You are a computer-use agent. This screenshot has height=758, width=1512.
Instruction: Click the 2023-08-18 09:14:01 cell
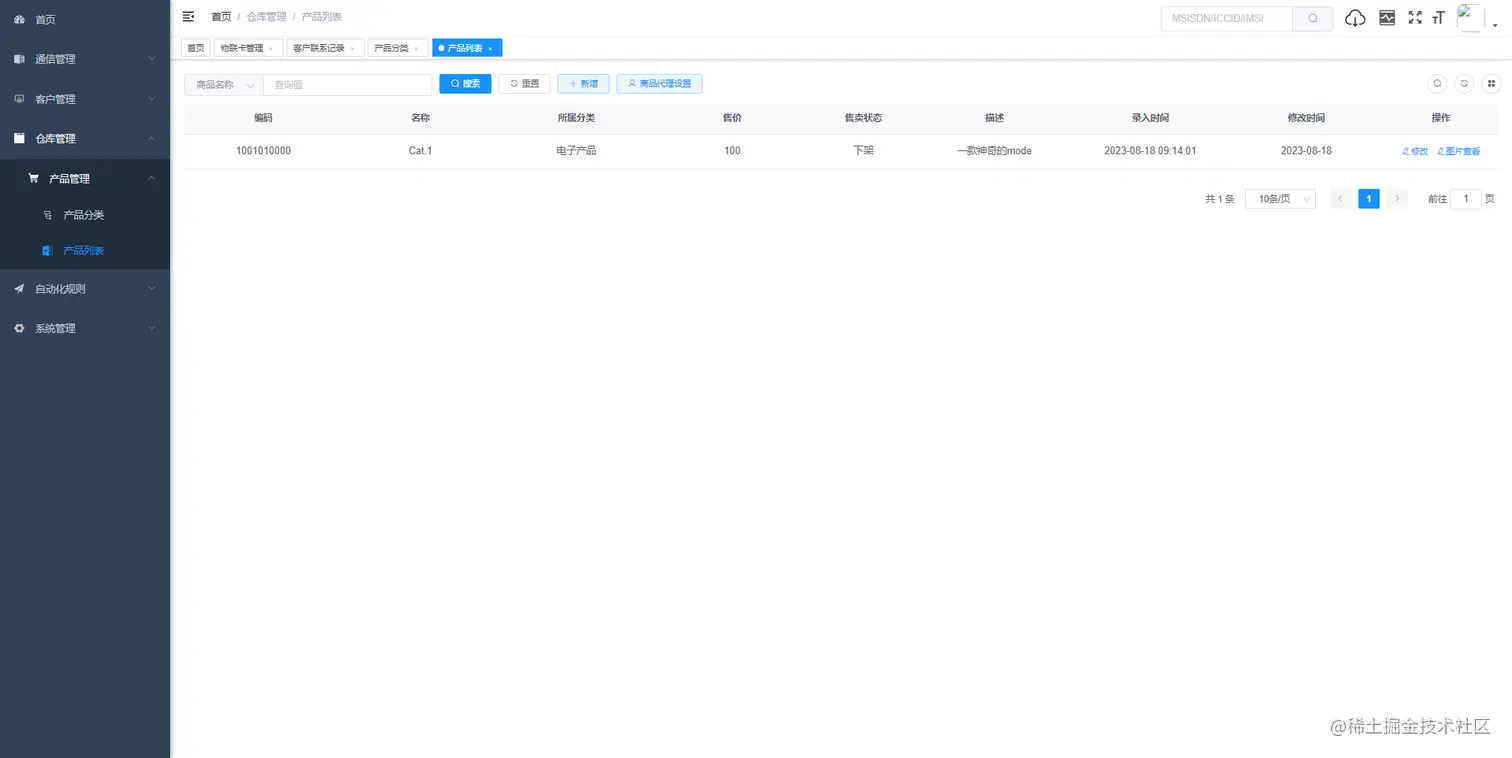1150,151
